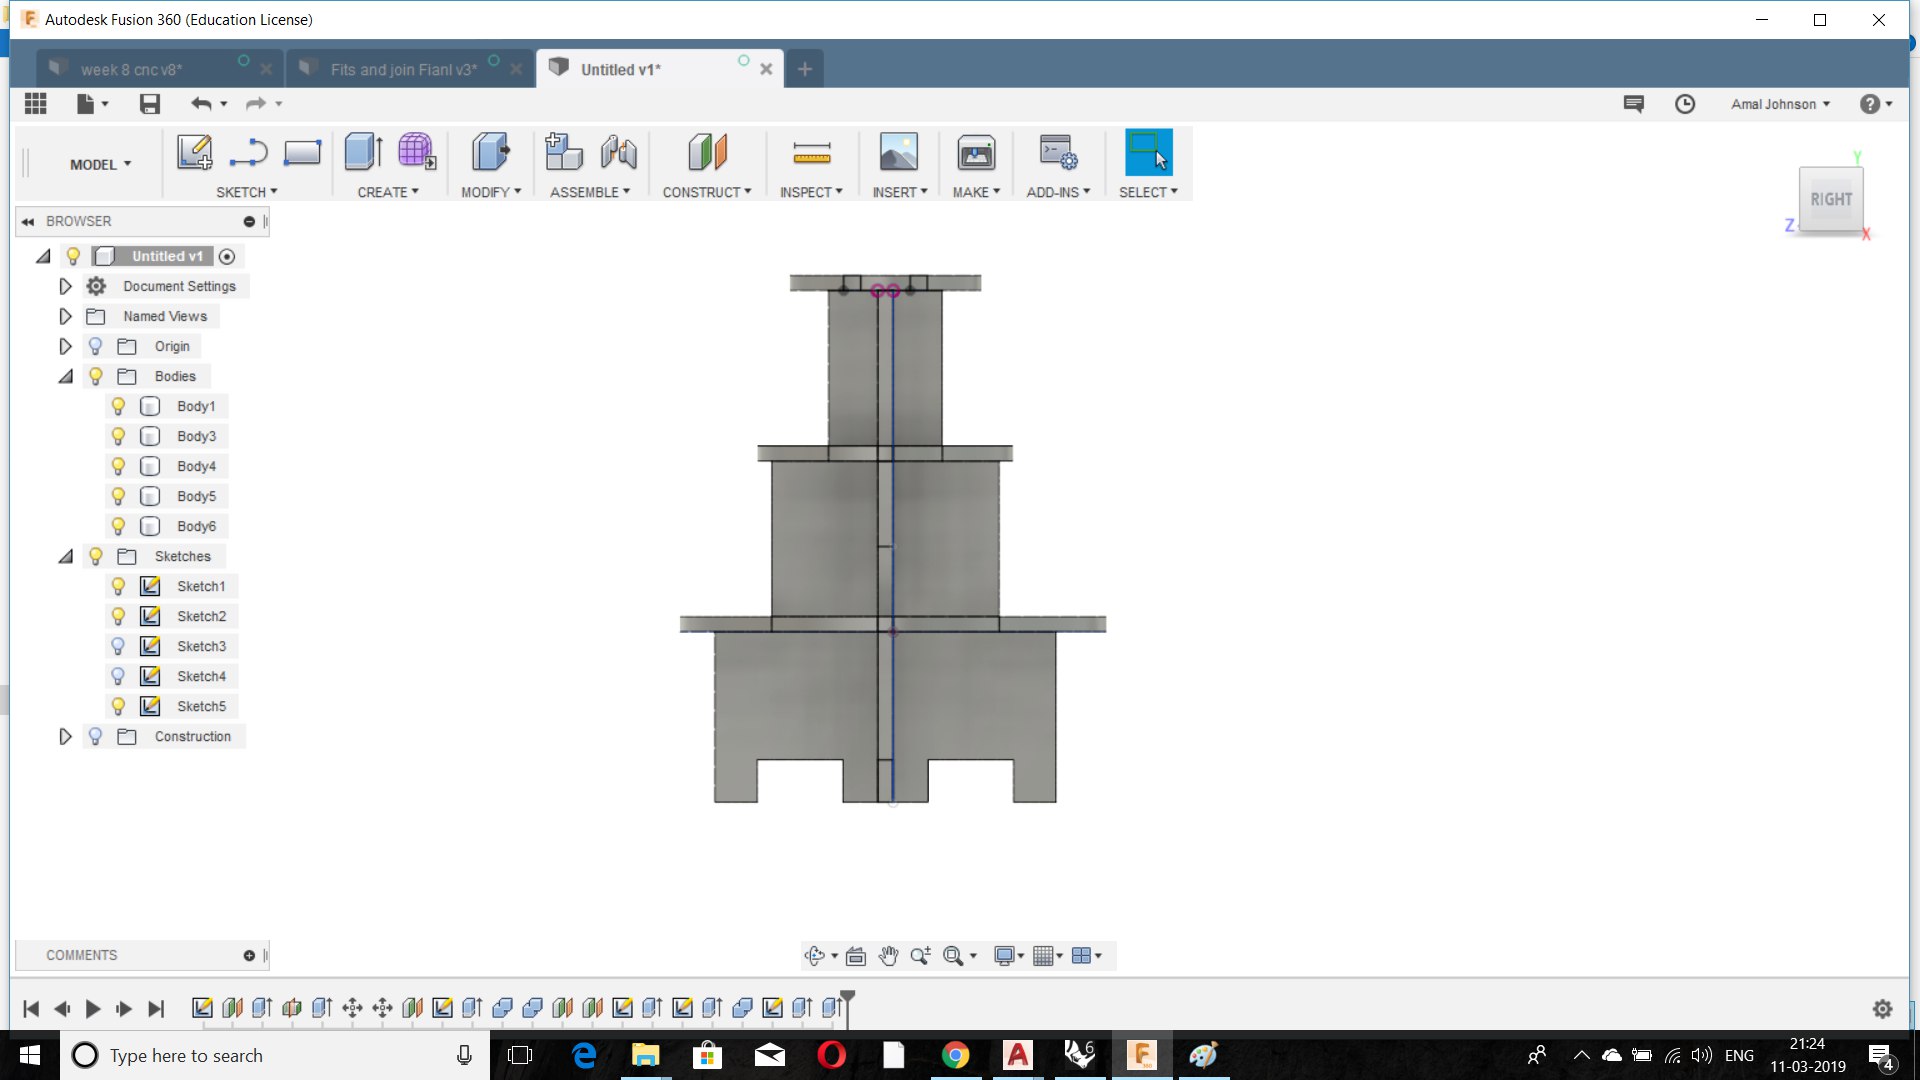The height and width of the screenshot is (1080, 1920).
Task: Open the Measure tool under Inspect
Action: tap(811, 153)
